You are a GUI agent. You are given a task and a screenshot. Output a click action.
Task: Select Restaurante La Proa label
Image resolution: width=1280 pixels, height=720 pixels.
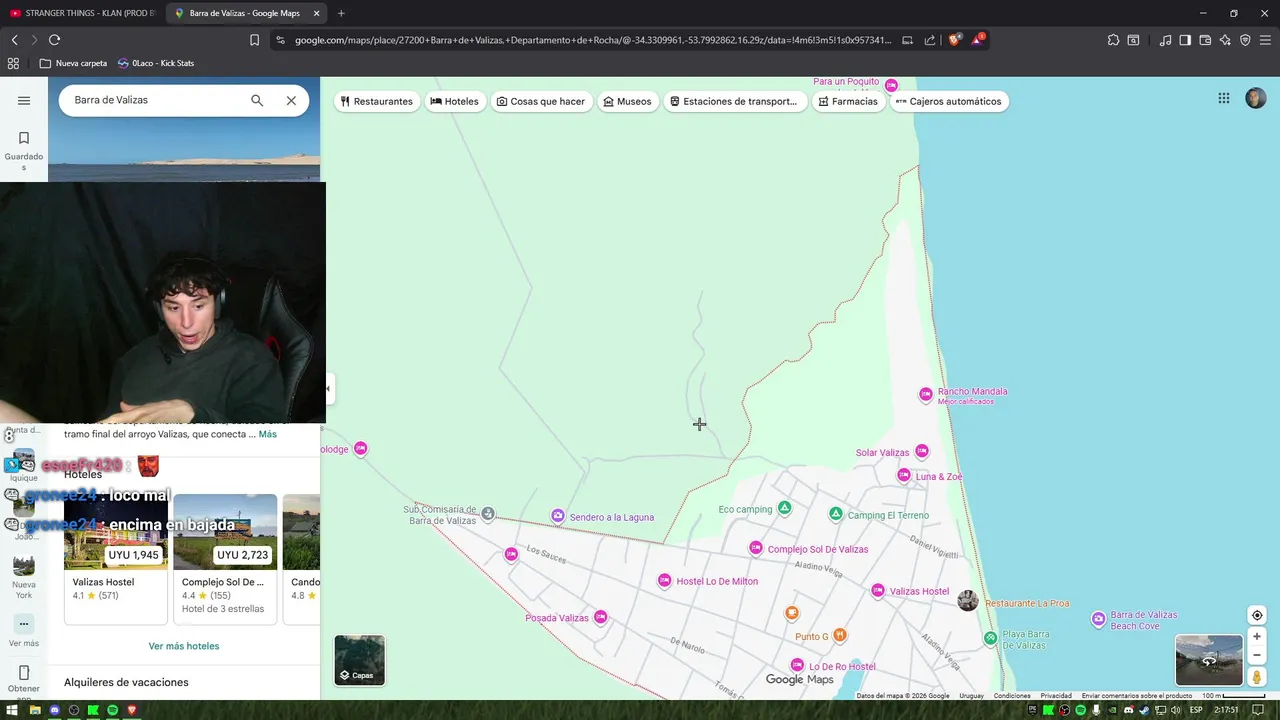(1027, 603)
